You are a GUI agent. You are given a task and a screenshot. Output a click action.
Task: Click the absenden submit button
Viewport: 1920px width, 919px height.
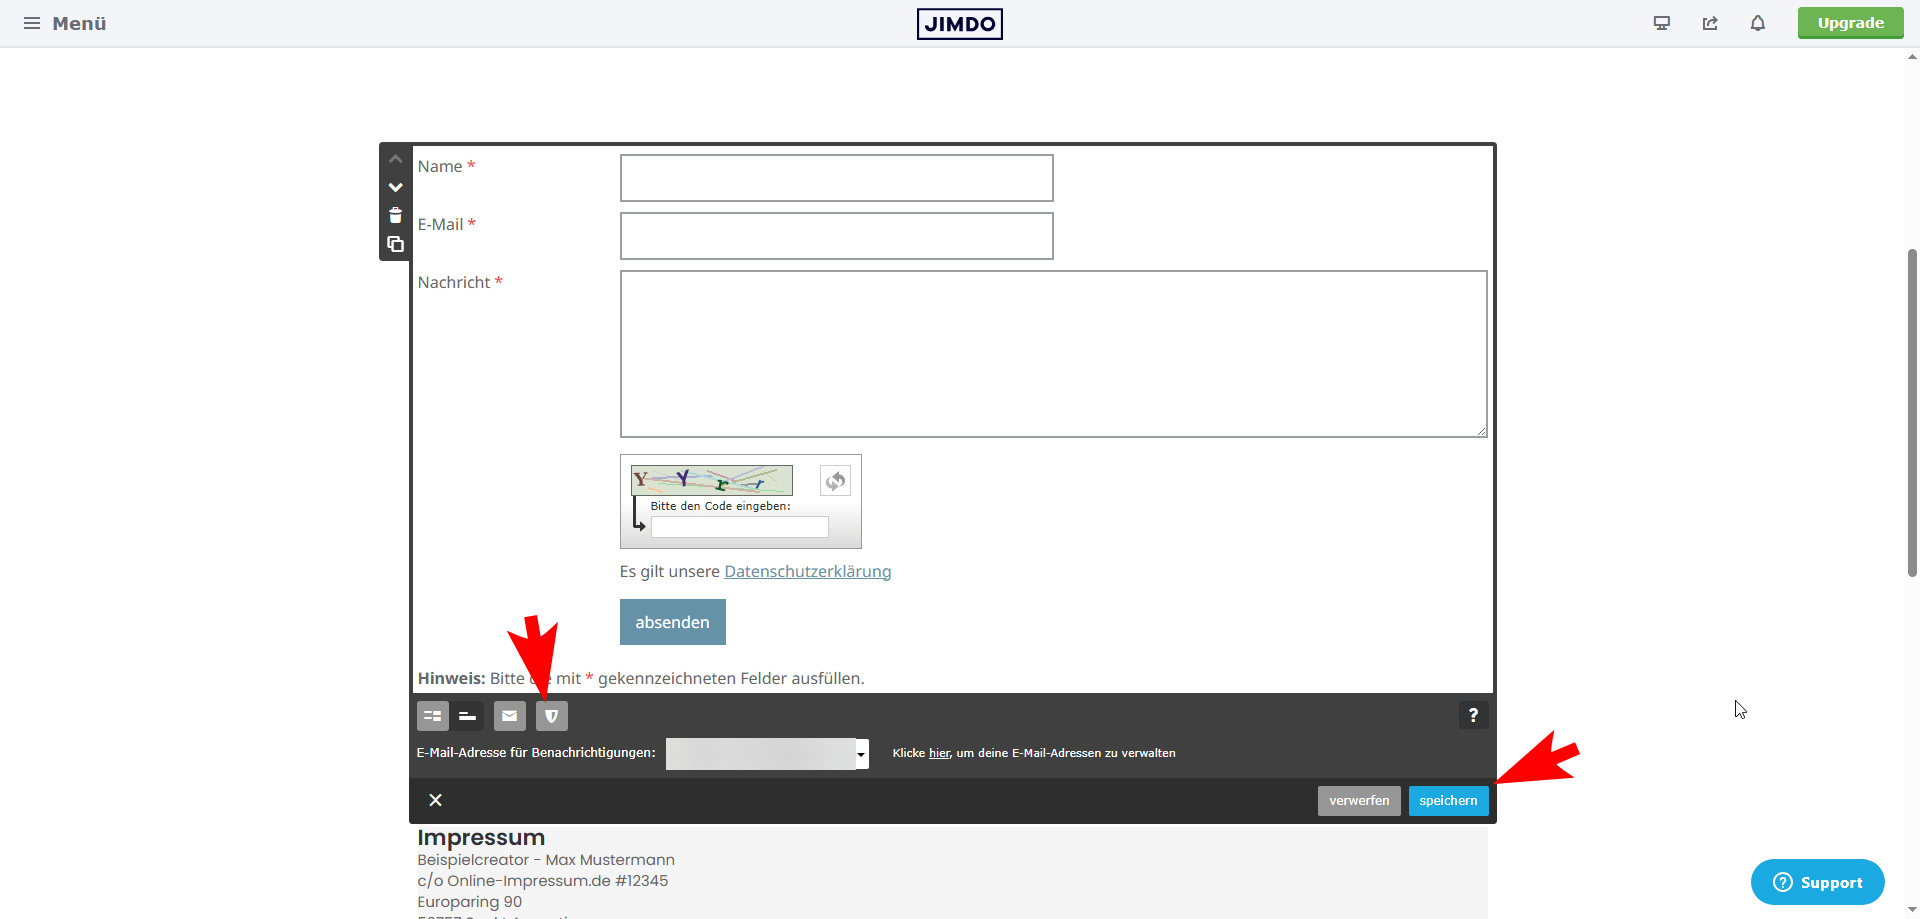pyautogui.click(x=672, y=622)
